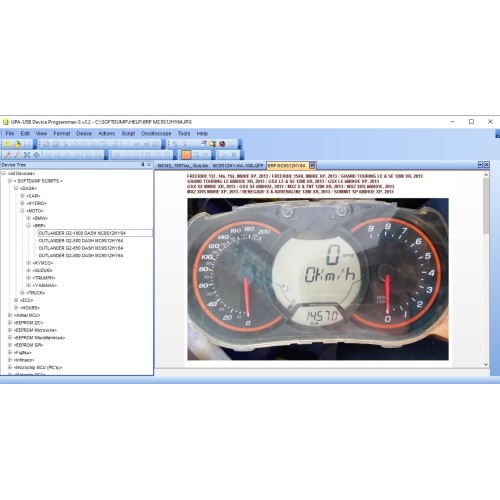Screen dimensions: 500x500
Task: Open the document tab list arrow
Action: (x=480, y=165)
